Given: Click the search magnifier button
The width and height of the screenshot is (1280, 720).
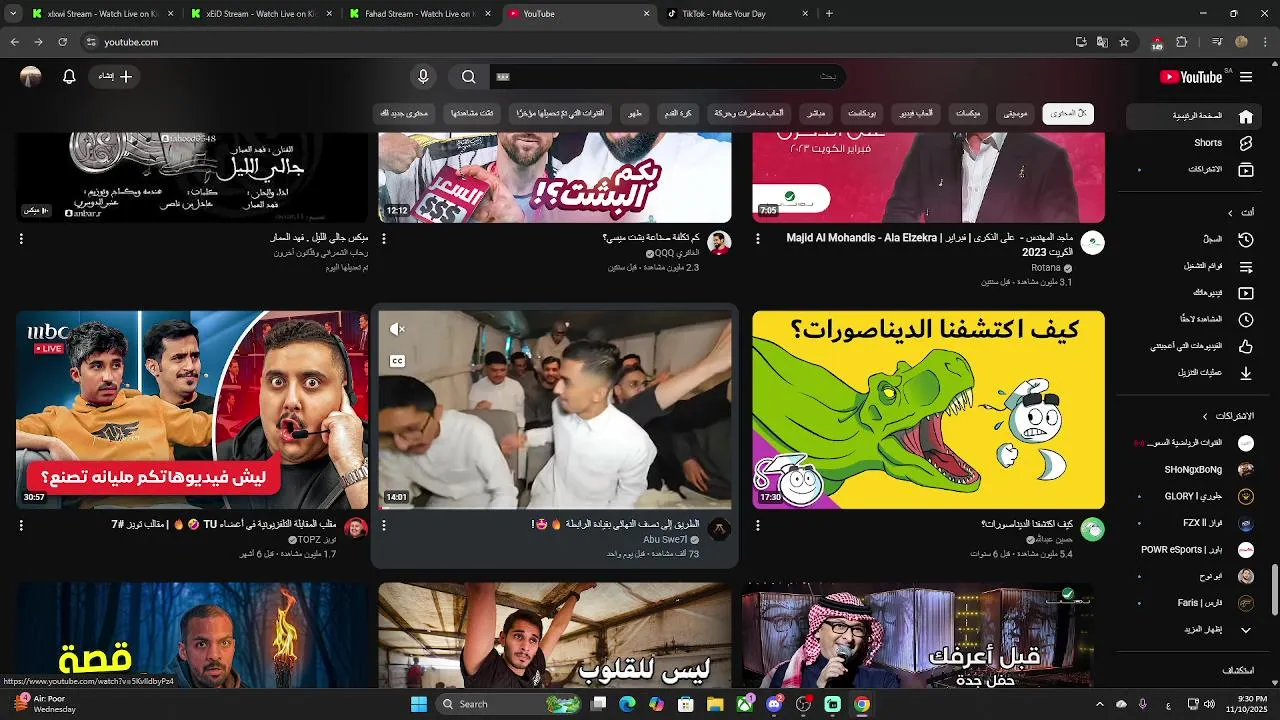Looking at the screenshot, I should coord(469,77).
